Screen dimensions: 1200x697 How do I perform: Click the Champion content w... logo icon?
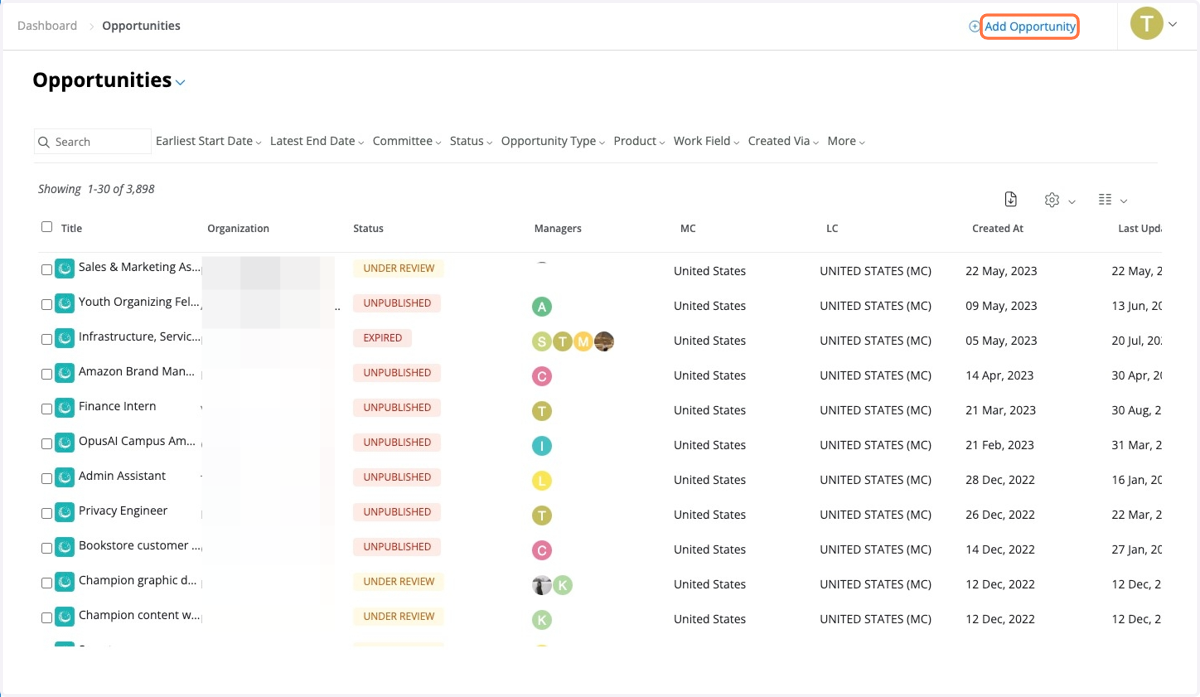[x=65, y=617]
